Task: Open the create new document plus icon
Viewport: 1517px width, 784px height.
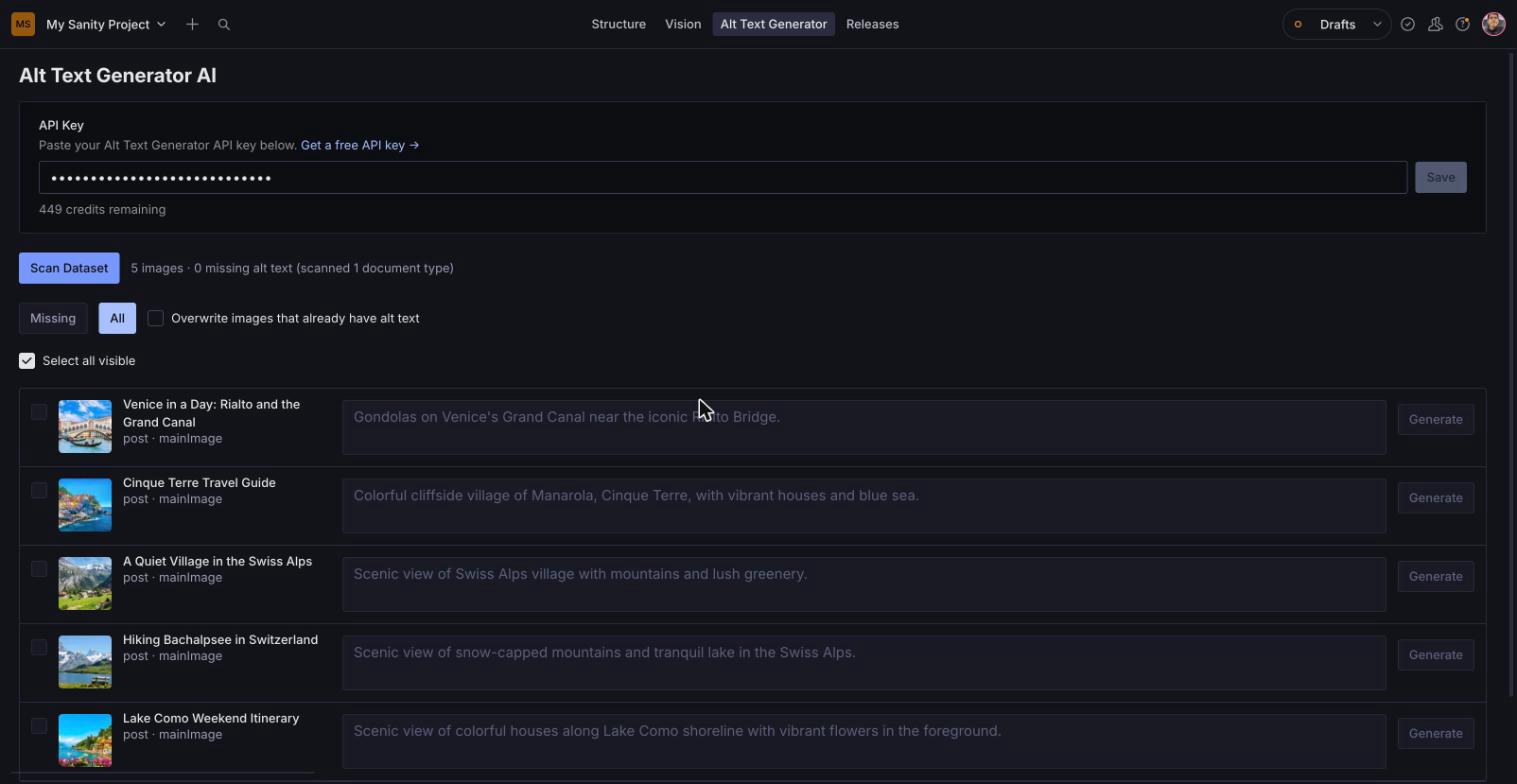Action: [192, 24]
